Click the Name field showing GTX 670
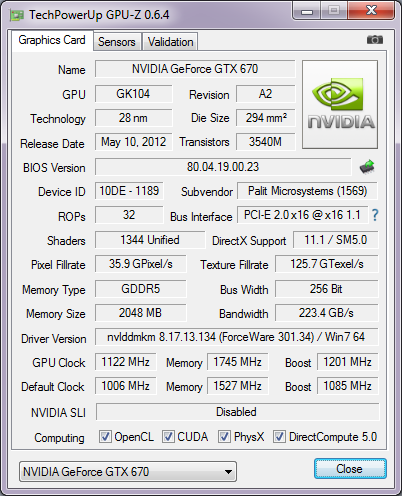Image resolution: width=402 pixels, height=496 pixels. click(195, 69)
